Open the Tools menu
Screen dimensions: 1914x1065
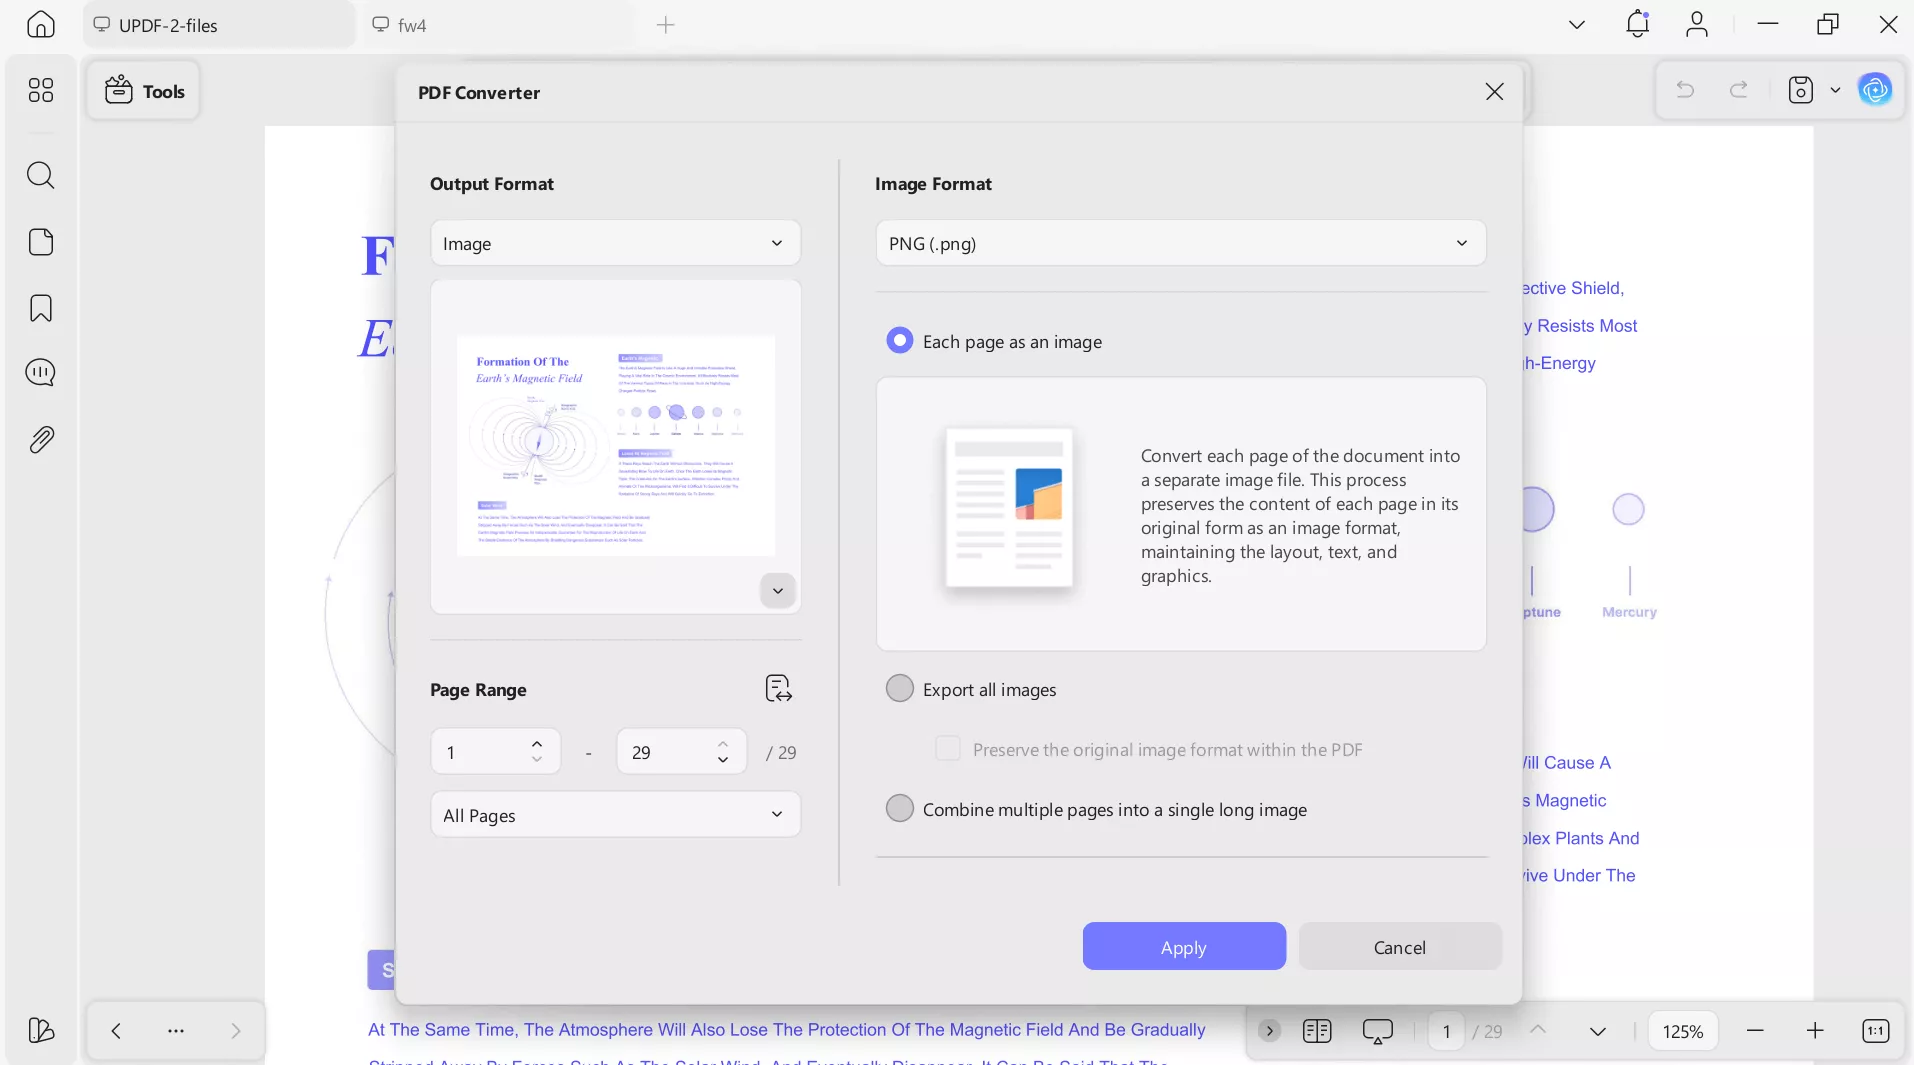144,91
